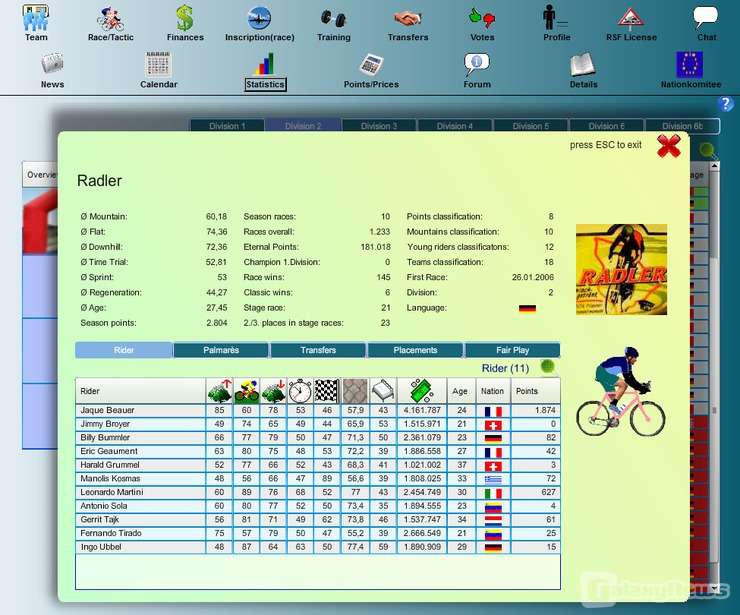Click the blue help question mark

click(725, 103)
